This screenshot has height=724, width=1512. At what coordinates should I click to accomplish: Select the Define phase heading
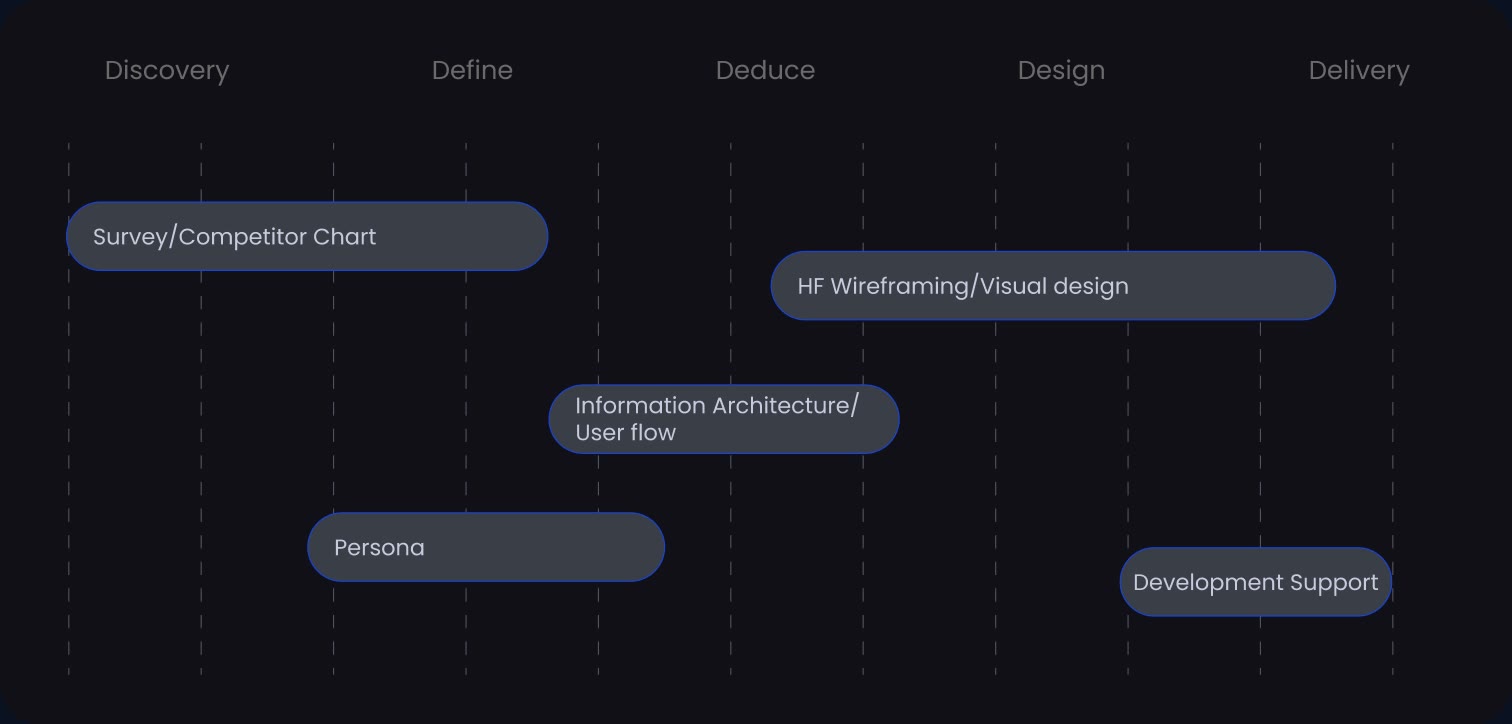click(x=472, y=71)
